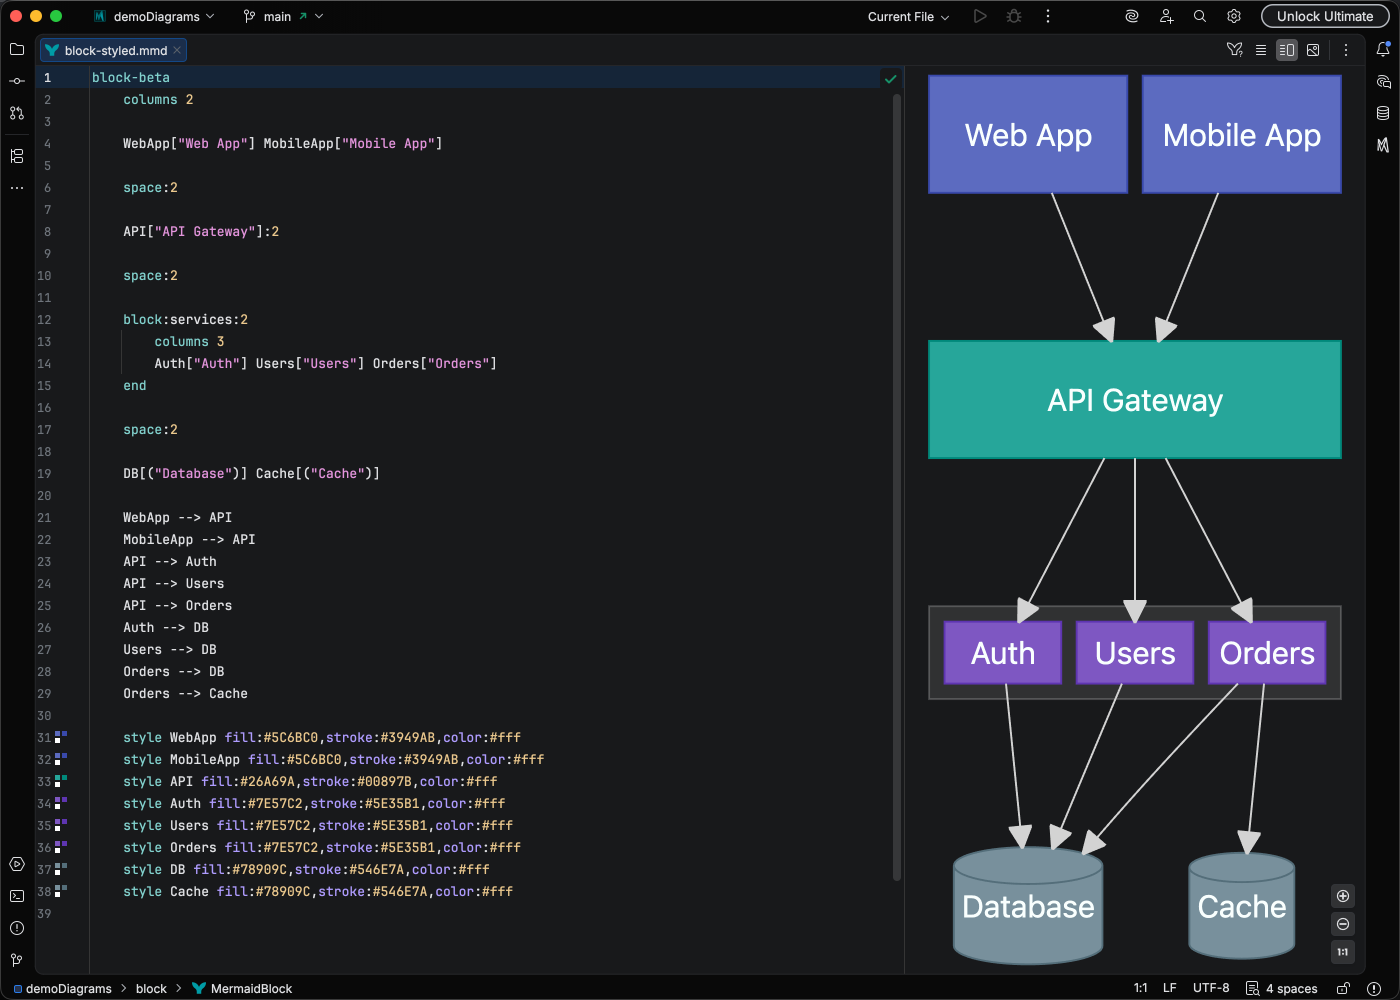Click the Mermaid sidebar icon
1400x1000 pixels.
point(1383,145)
